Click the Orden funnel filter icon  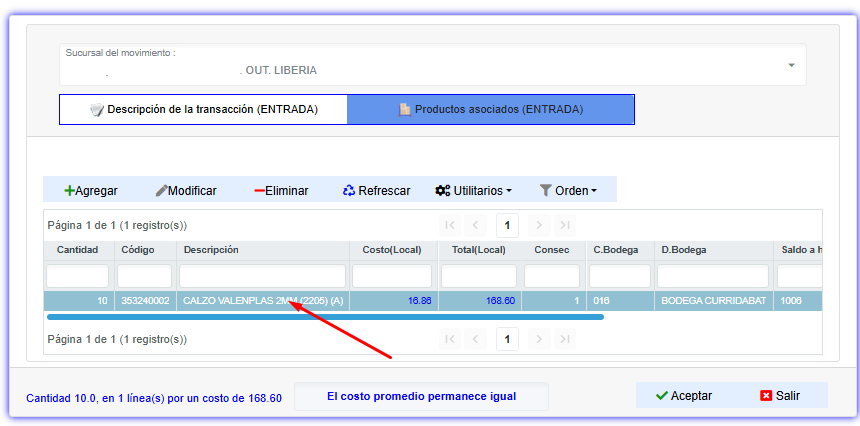[x=545, y=190]
